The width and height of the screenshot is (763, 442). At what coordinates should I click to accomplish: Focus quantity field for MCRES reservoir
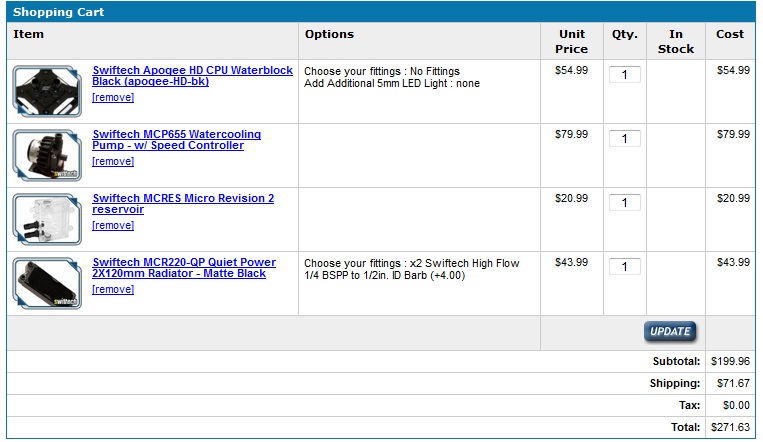click(625, 203)
